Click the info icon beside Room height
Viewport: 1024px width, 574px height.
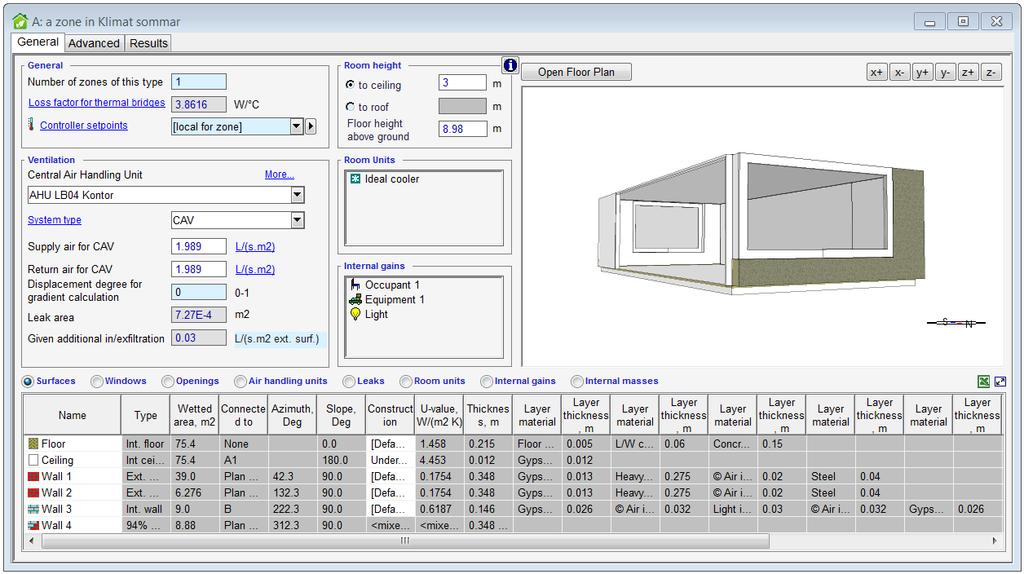coord(510,65)
